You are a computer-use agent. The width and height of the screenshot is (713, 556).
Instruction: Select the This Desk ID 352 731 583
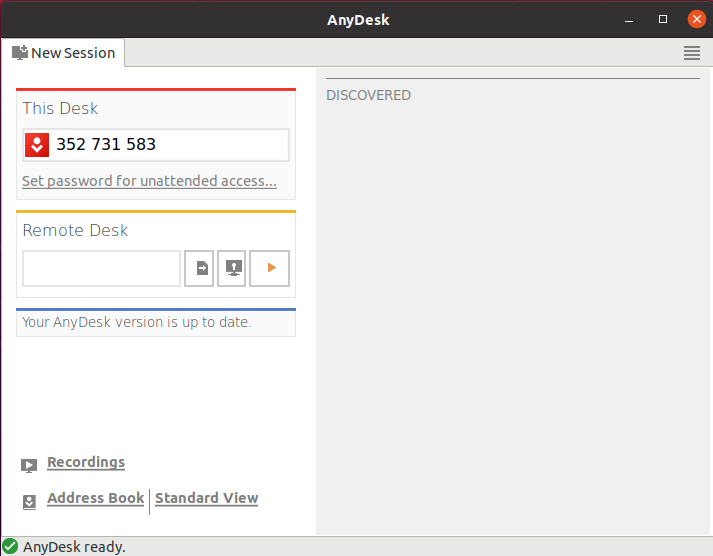tap(106, 144)
